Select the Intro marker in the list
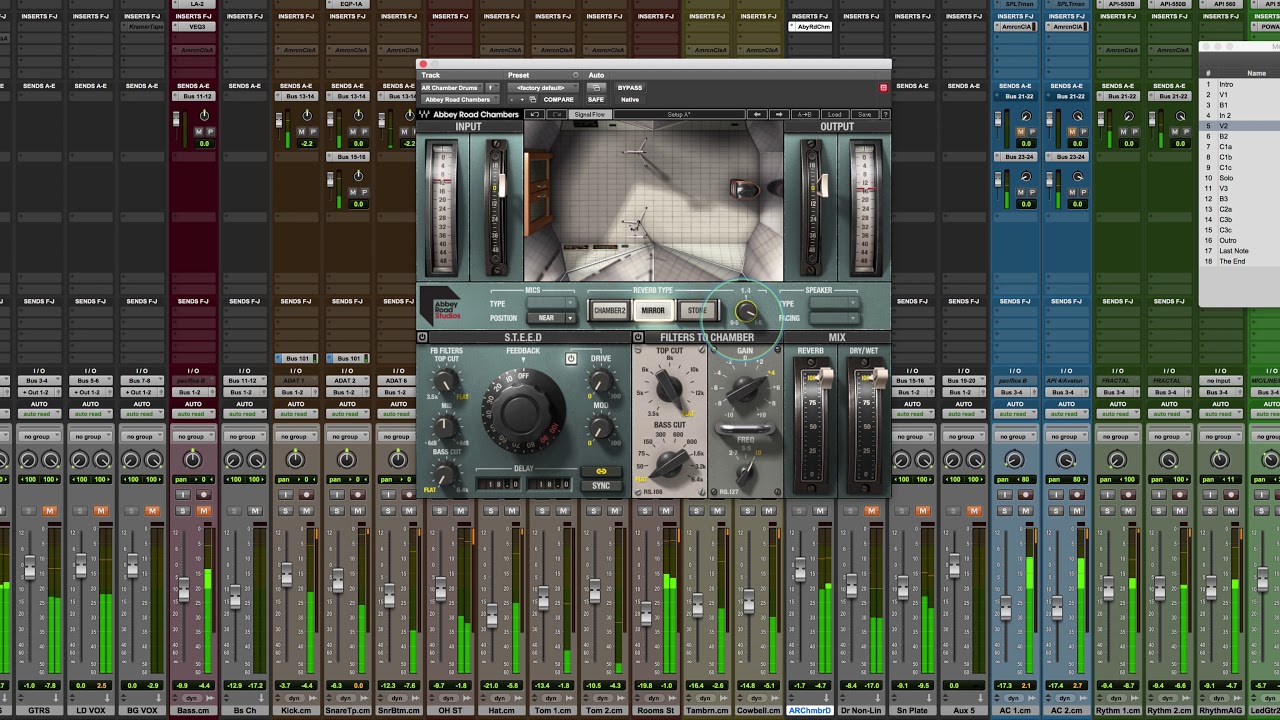The height and width of the screenshot is (720, 1280). 1226,84
